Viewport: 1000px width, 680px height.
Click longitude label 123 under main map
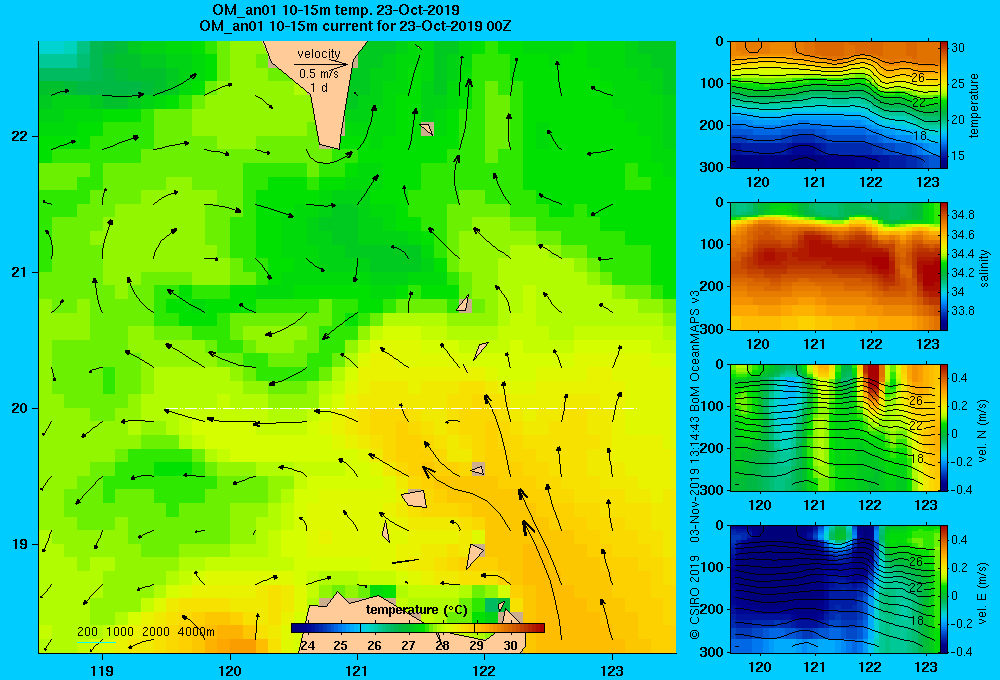pyautogui.click(x=612, y=670)
